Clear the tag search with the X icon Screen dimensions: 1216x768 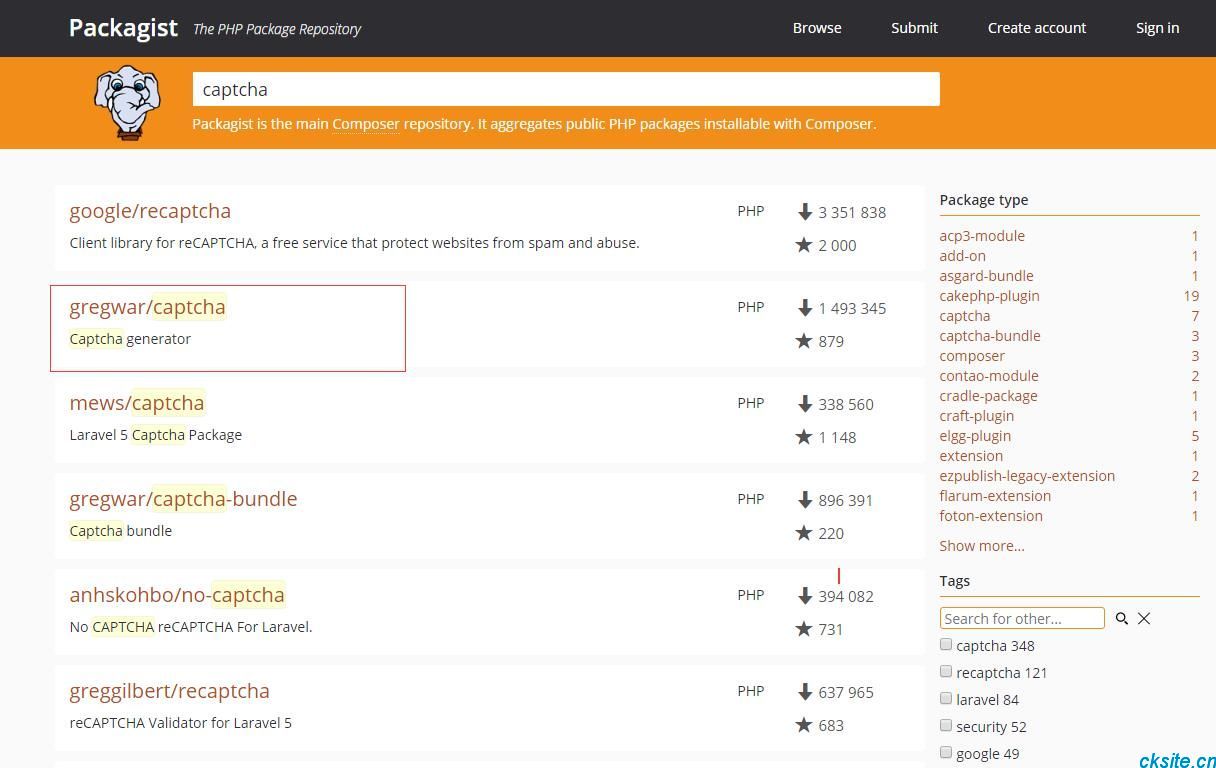click(1144, 619)
